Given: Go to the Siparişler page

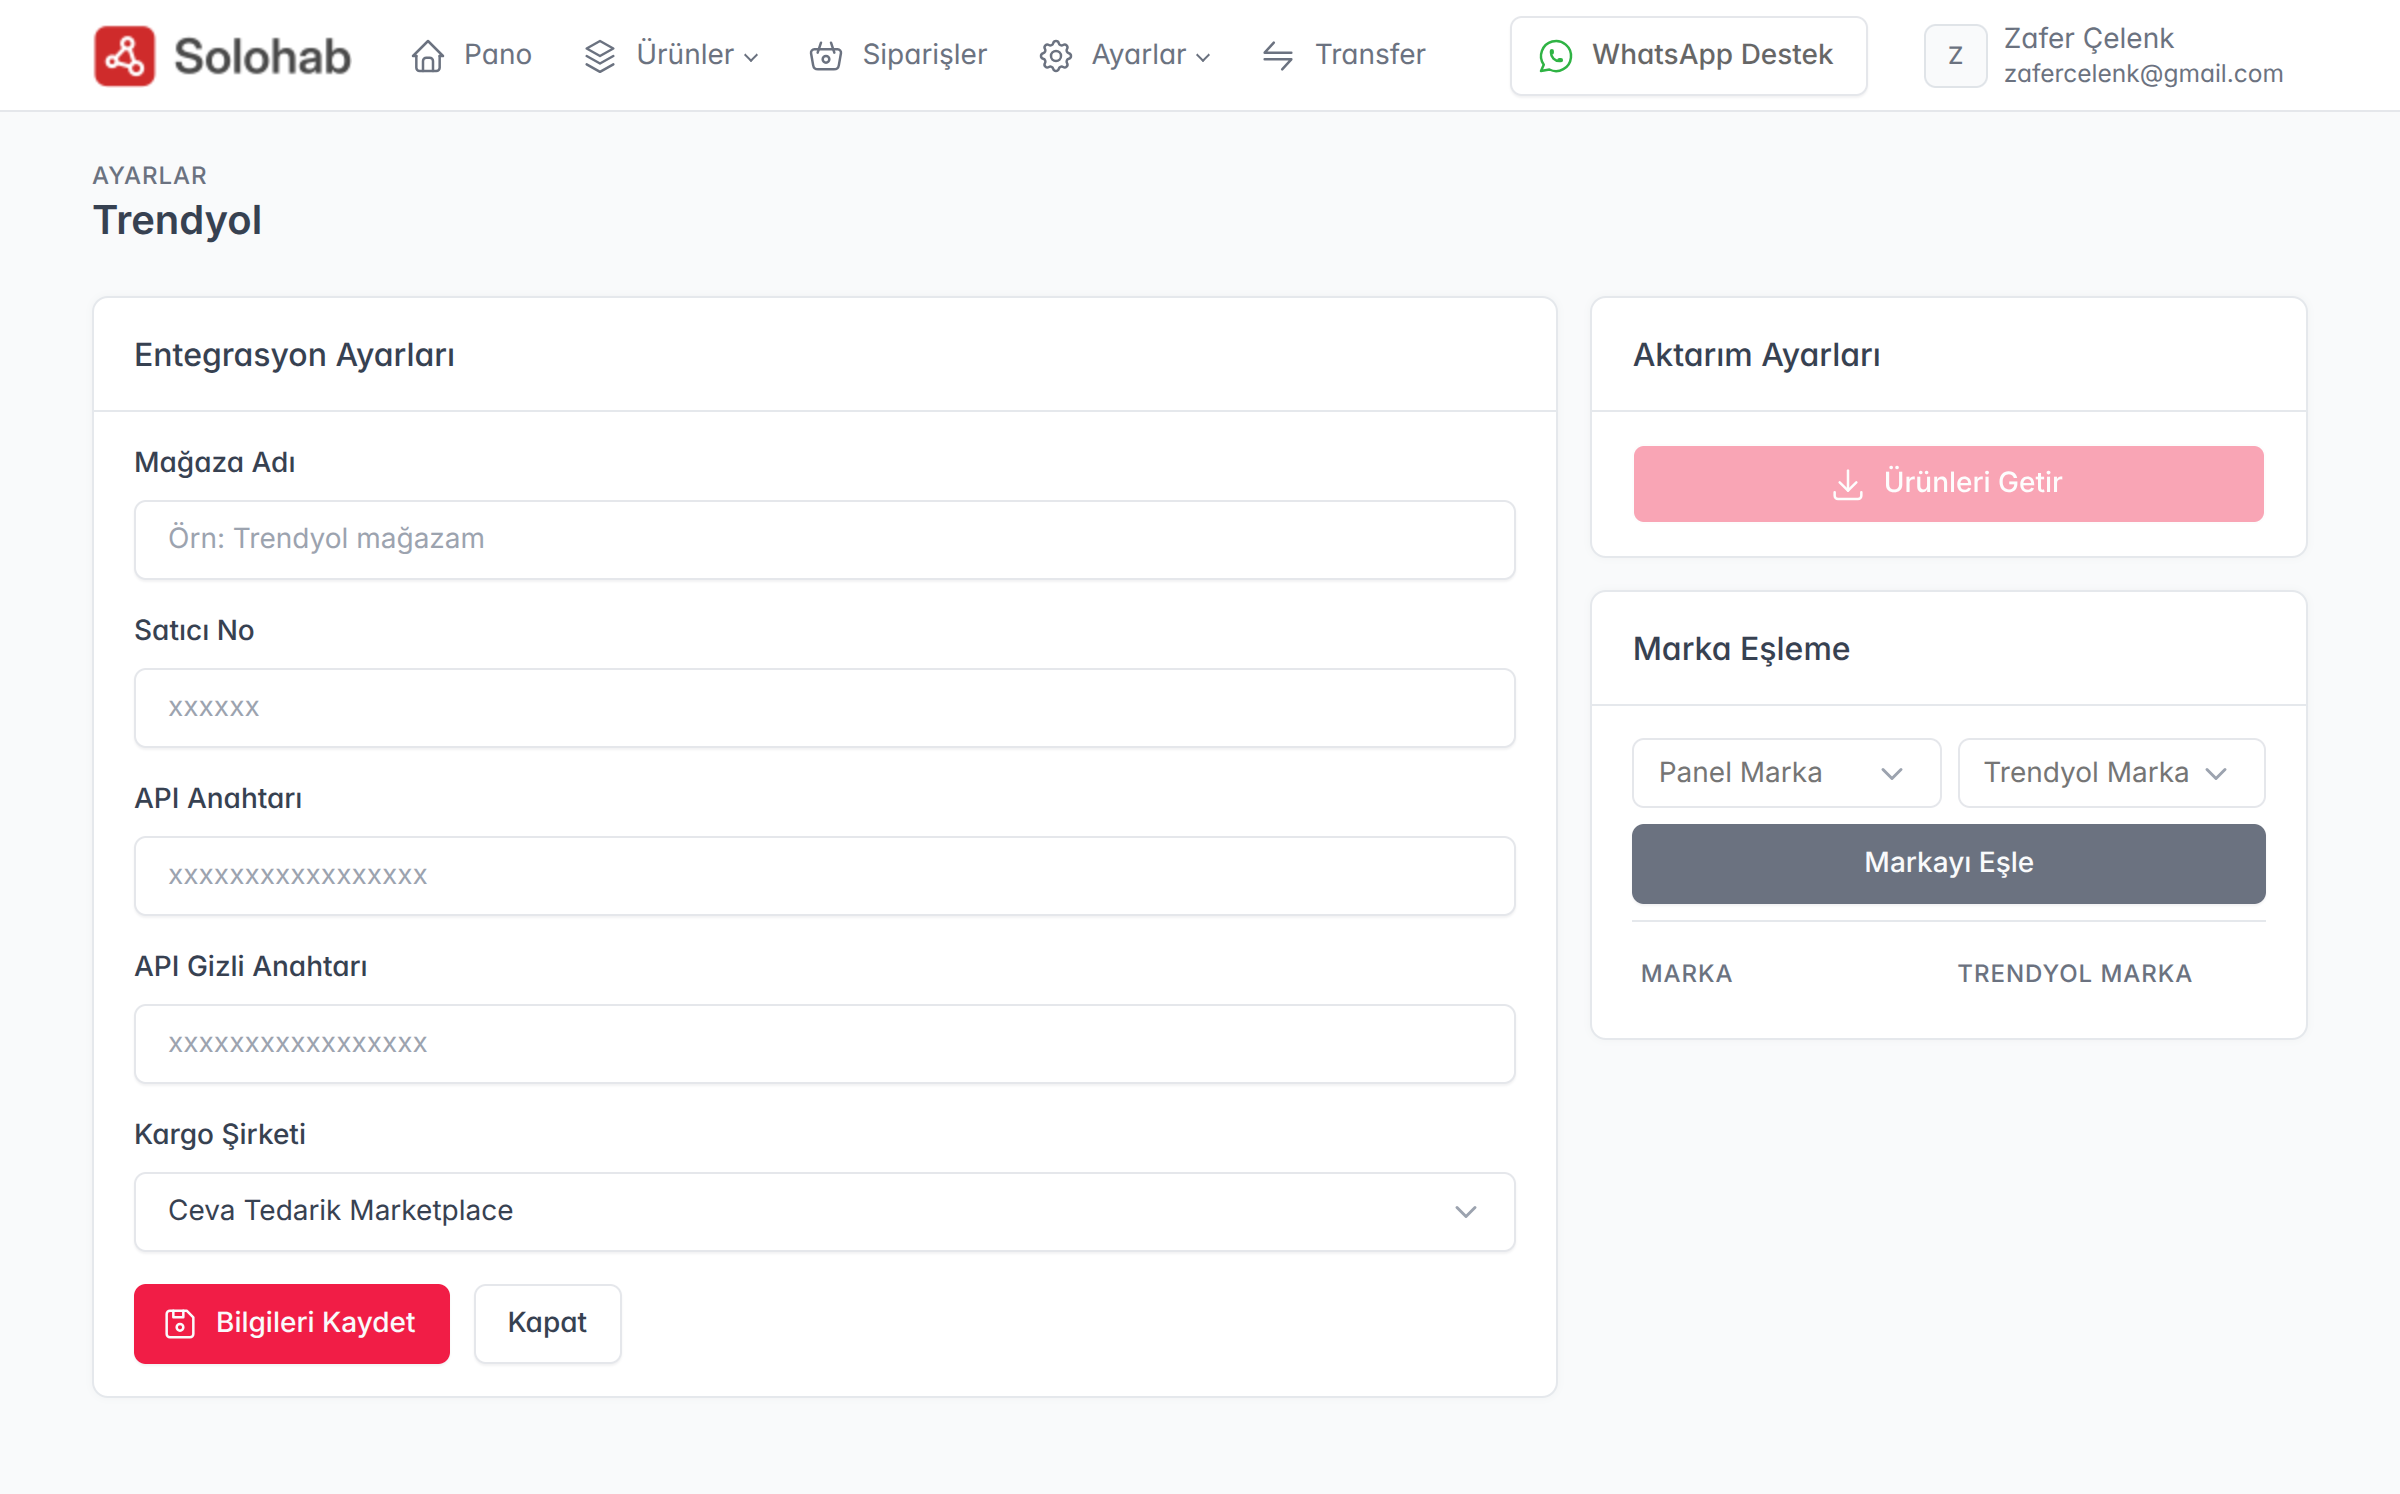Looking at the screenshot, I should click(x=898, y=55).
